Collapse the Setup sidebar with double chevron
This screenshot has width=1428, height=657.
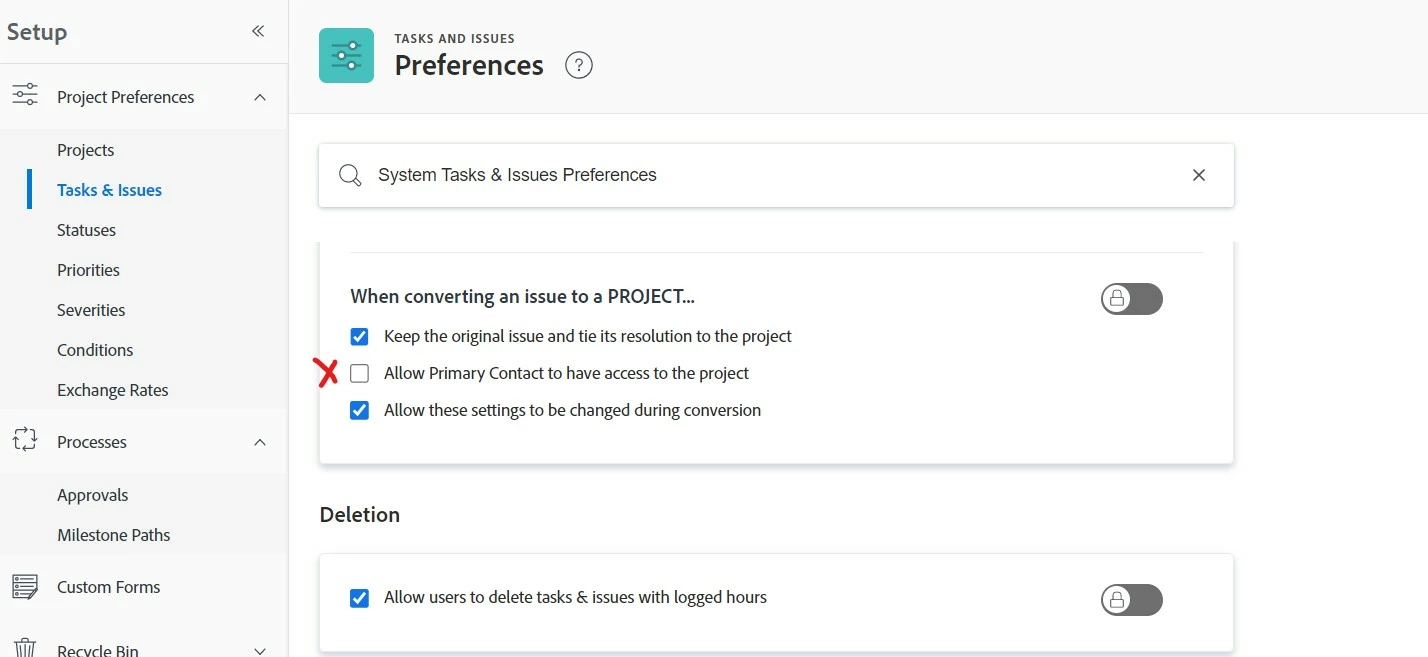(x=258, y=31)
